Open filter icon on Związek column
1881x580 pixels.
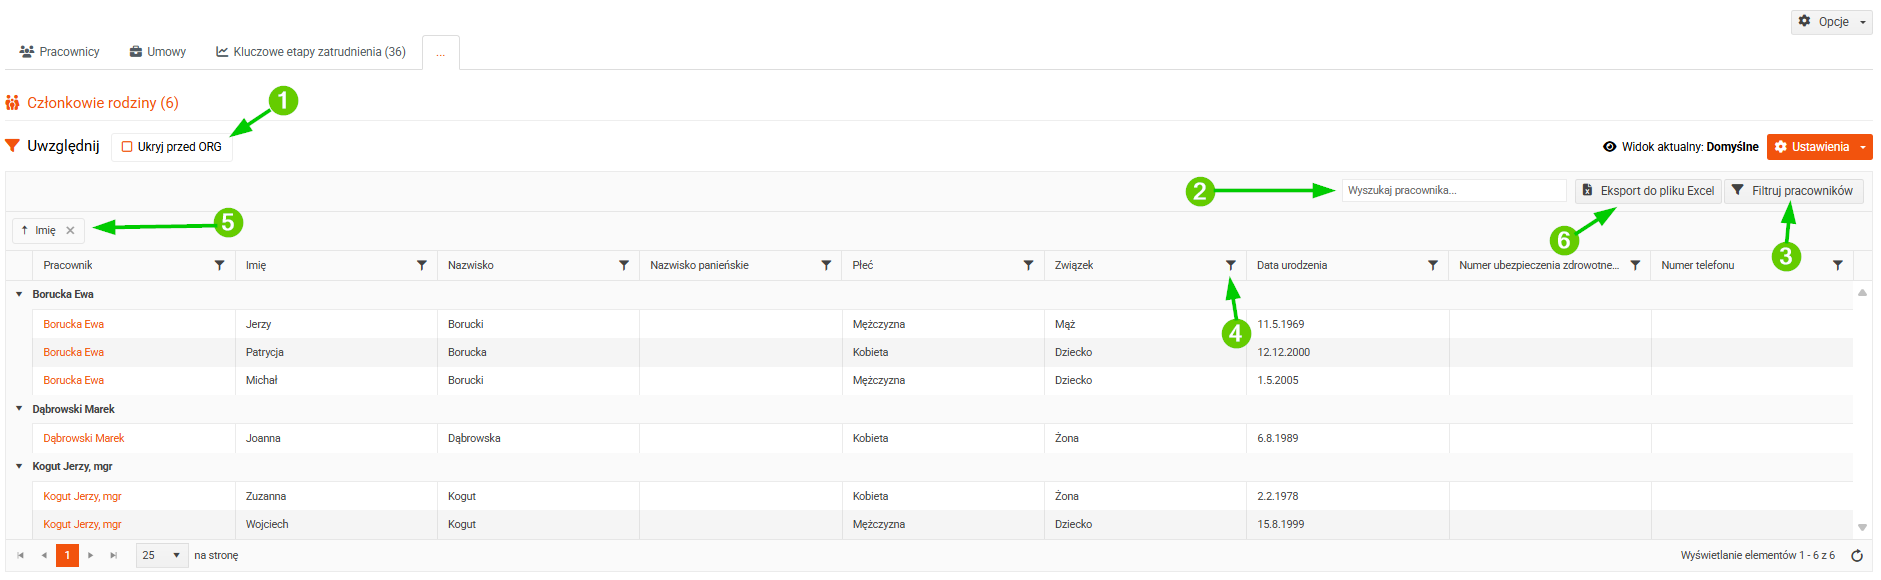pyautogui.click(x=1231, y=265)
